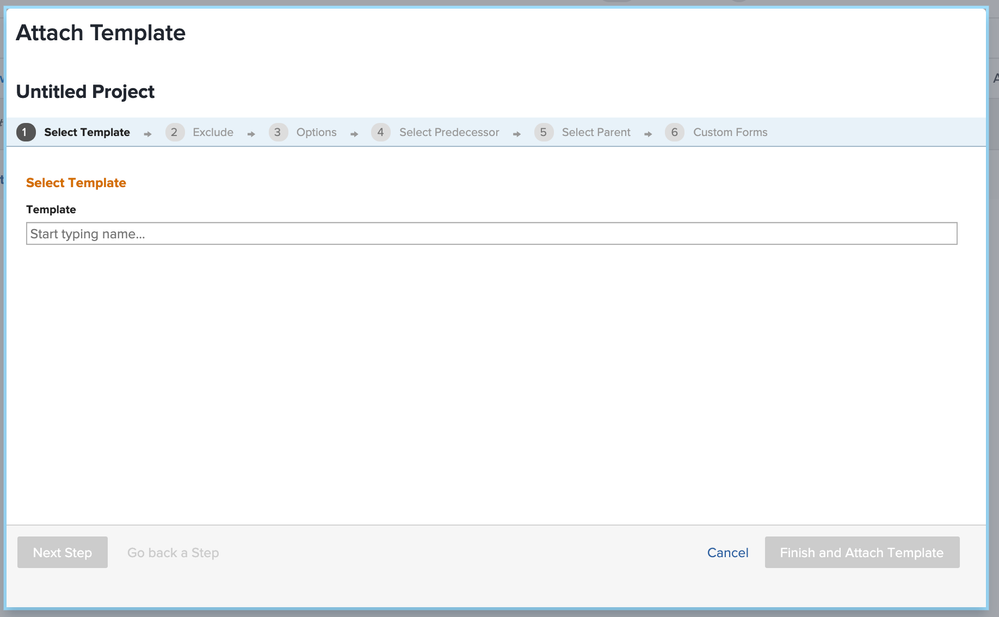Screen dimensions: 999x617
Task: Navigate to the Custom Forms step
Action: (x=730, y=132)
